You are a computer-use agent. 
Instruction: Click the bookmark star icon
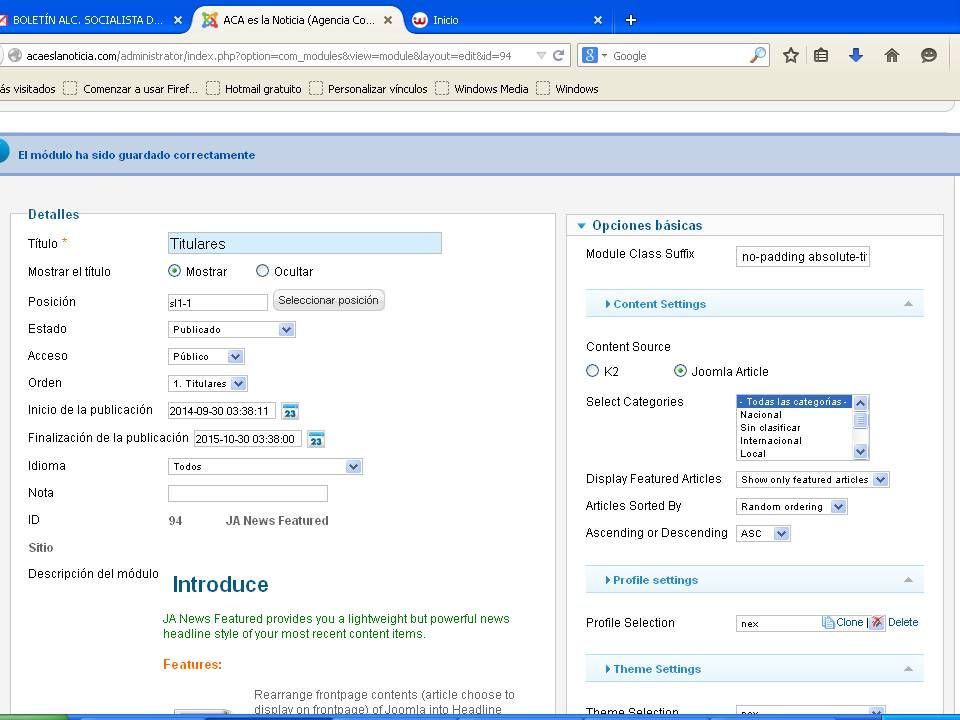[790, 56]
